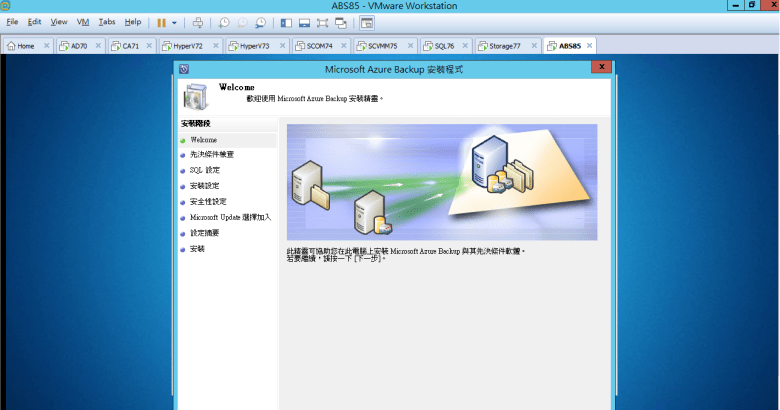Toggle the thumbnail bar view icon

[304, 22]
